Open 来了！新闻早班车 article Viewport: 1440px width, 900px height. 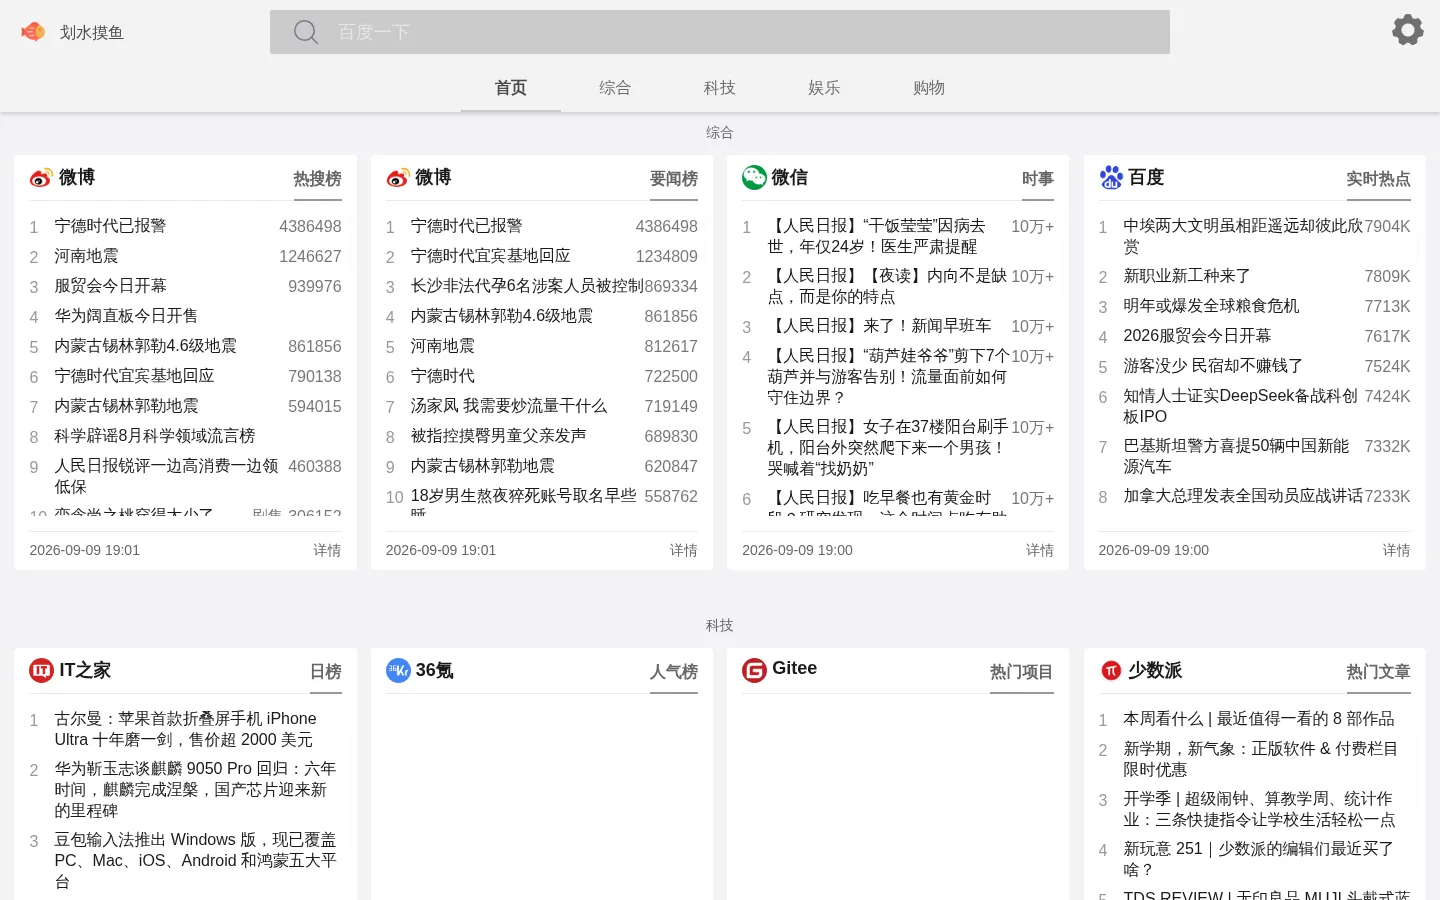click(880, 326)
